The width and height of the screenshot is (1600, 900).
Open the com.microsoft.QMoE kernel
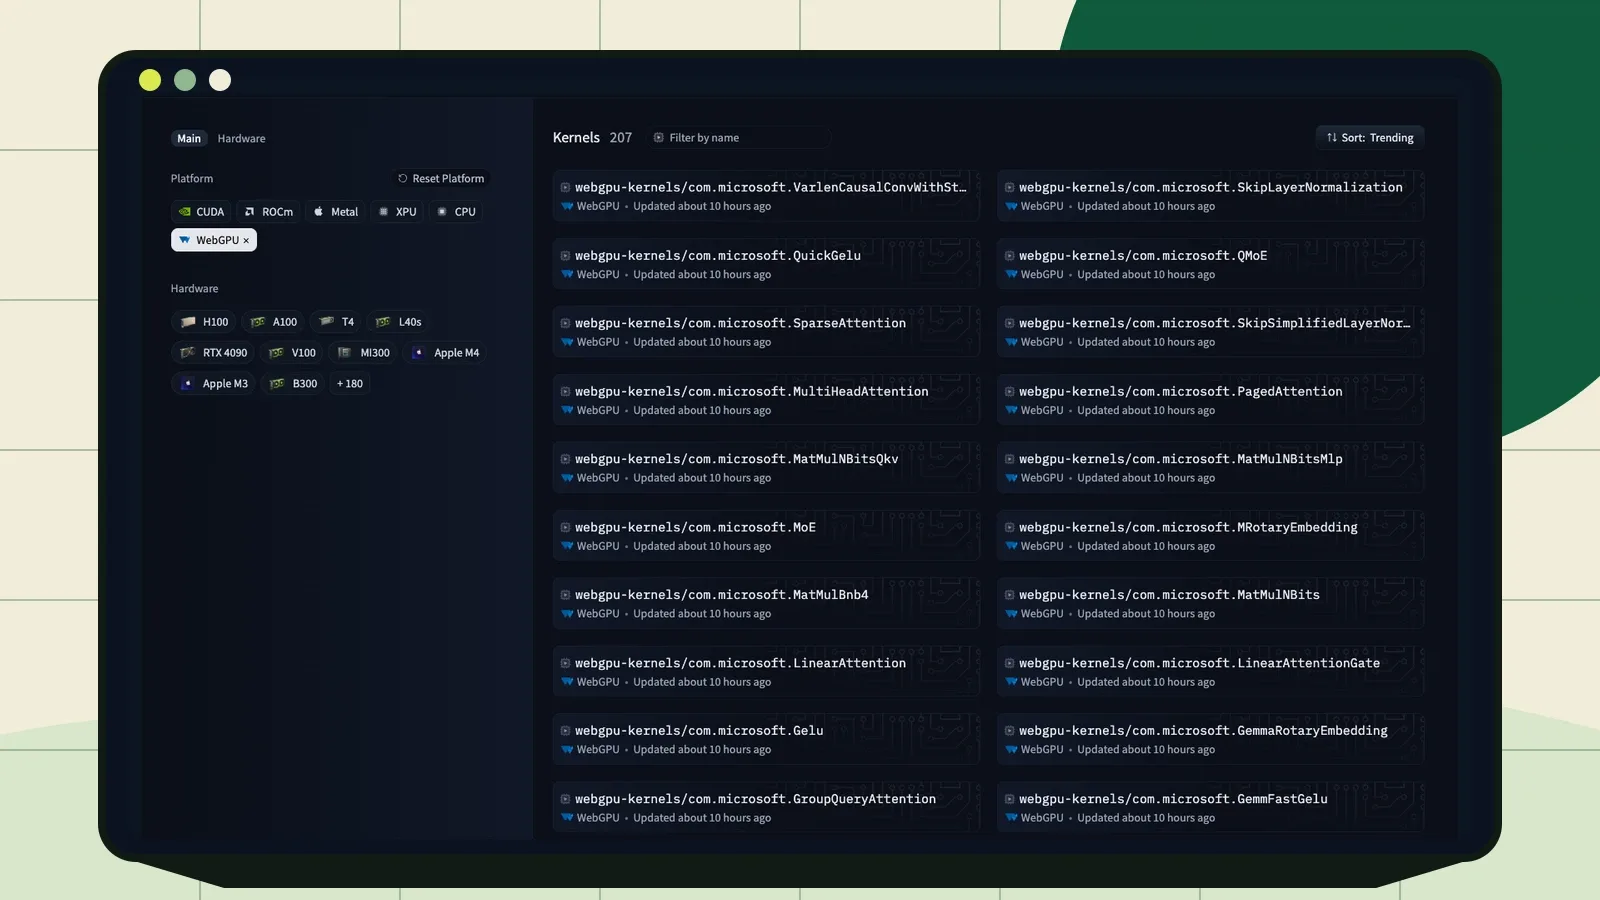1210,264
